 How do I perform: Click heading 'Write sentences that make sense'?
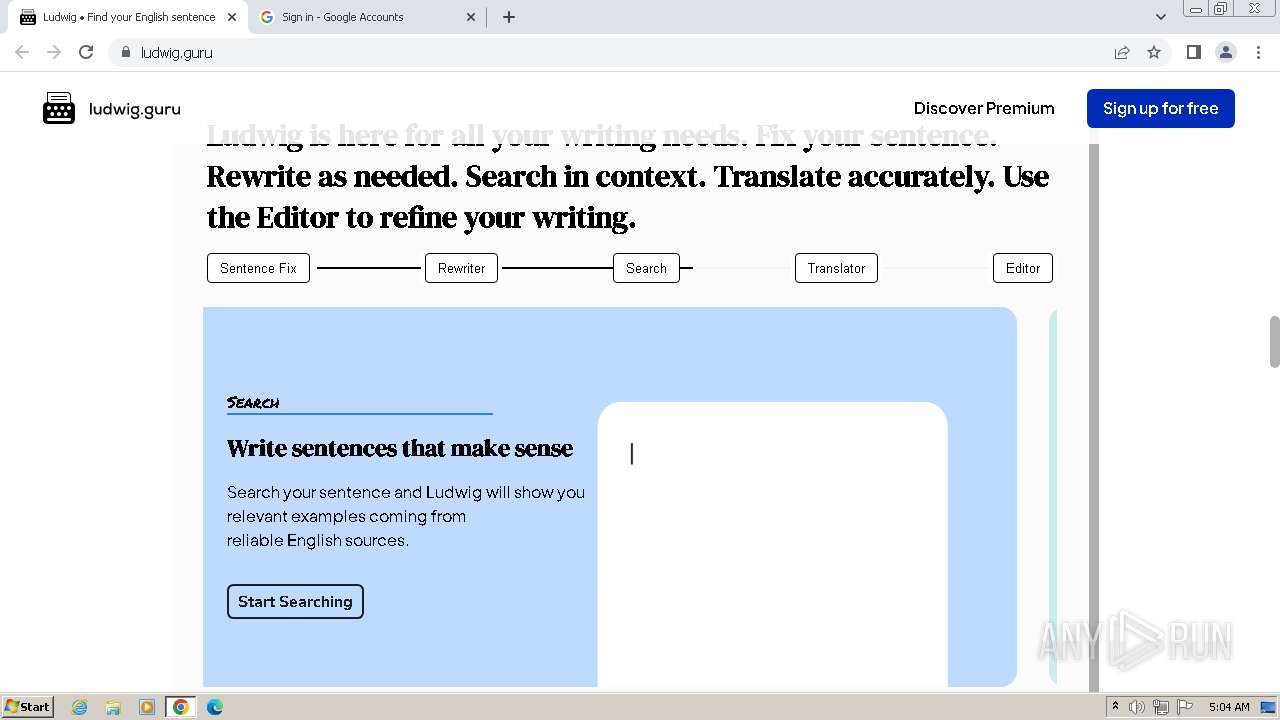400,448
